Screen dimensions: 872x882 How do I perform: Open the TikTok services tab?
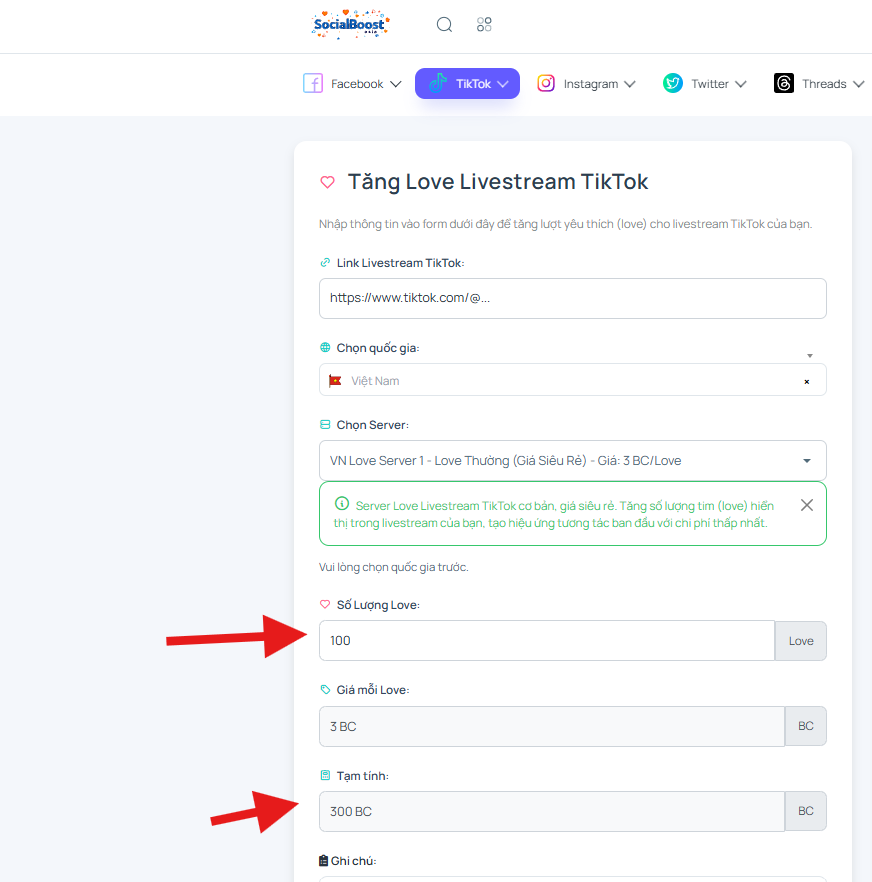point(468,83)
